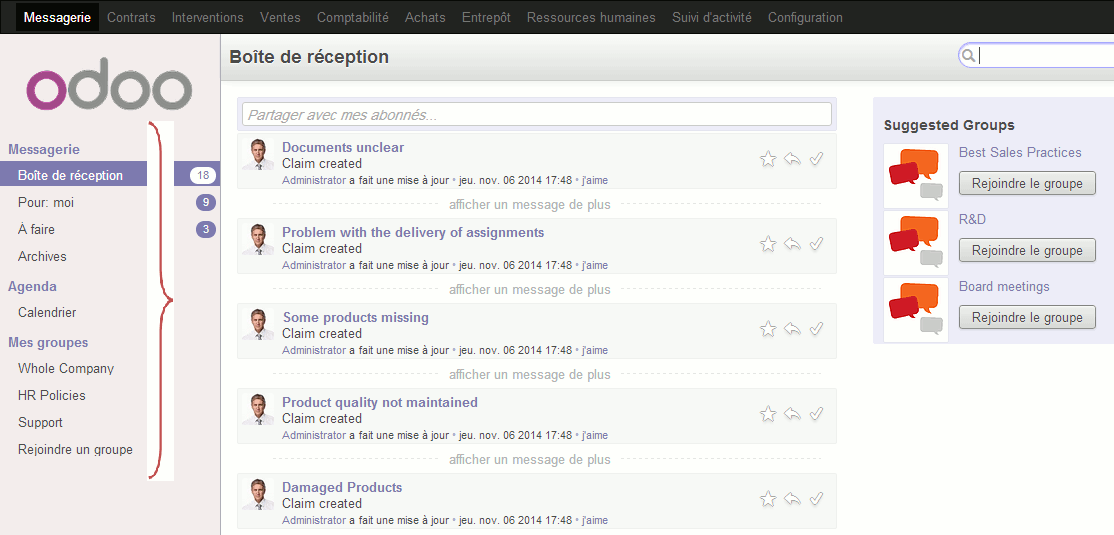Reply to the Damaged Products message
The width and height of the screenshot is (1114, 535).
coord(792,499)
